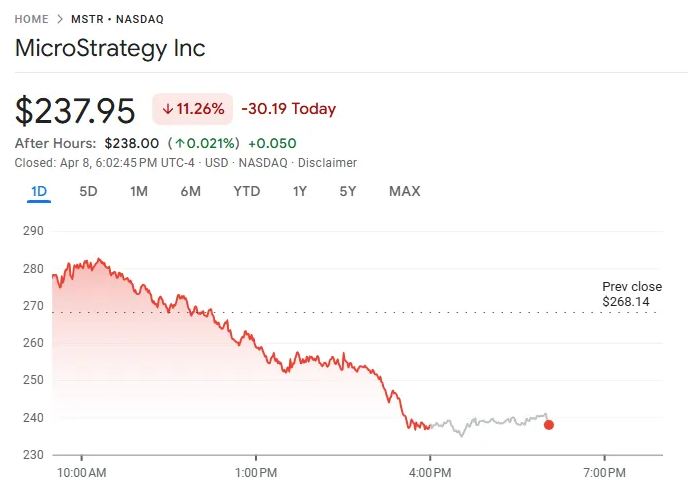Open the Disclaimer link

330,163
